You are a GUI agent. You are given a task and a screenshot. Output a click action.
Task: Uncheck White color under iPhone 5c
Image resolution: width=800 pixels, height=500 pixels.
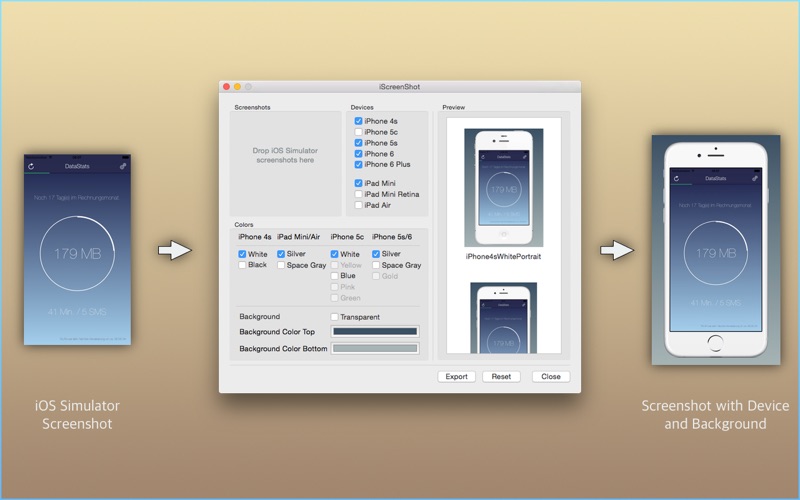[x=334, y=254]
